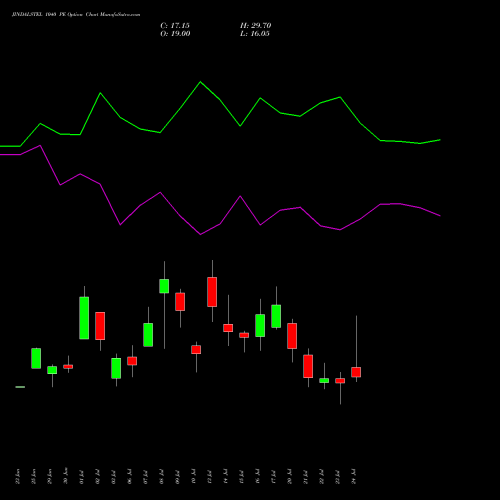Click the tall green candle above 01 Jul

[x=84, y=318]
